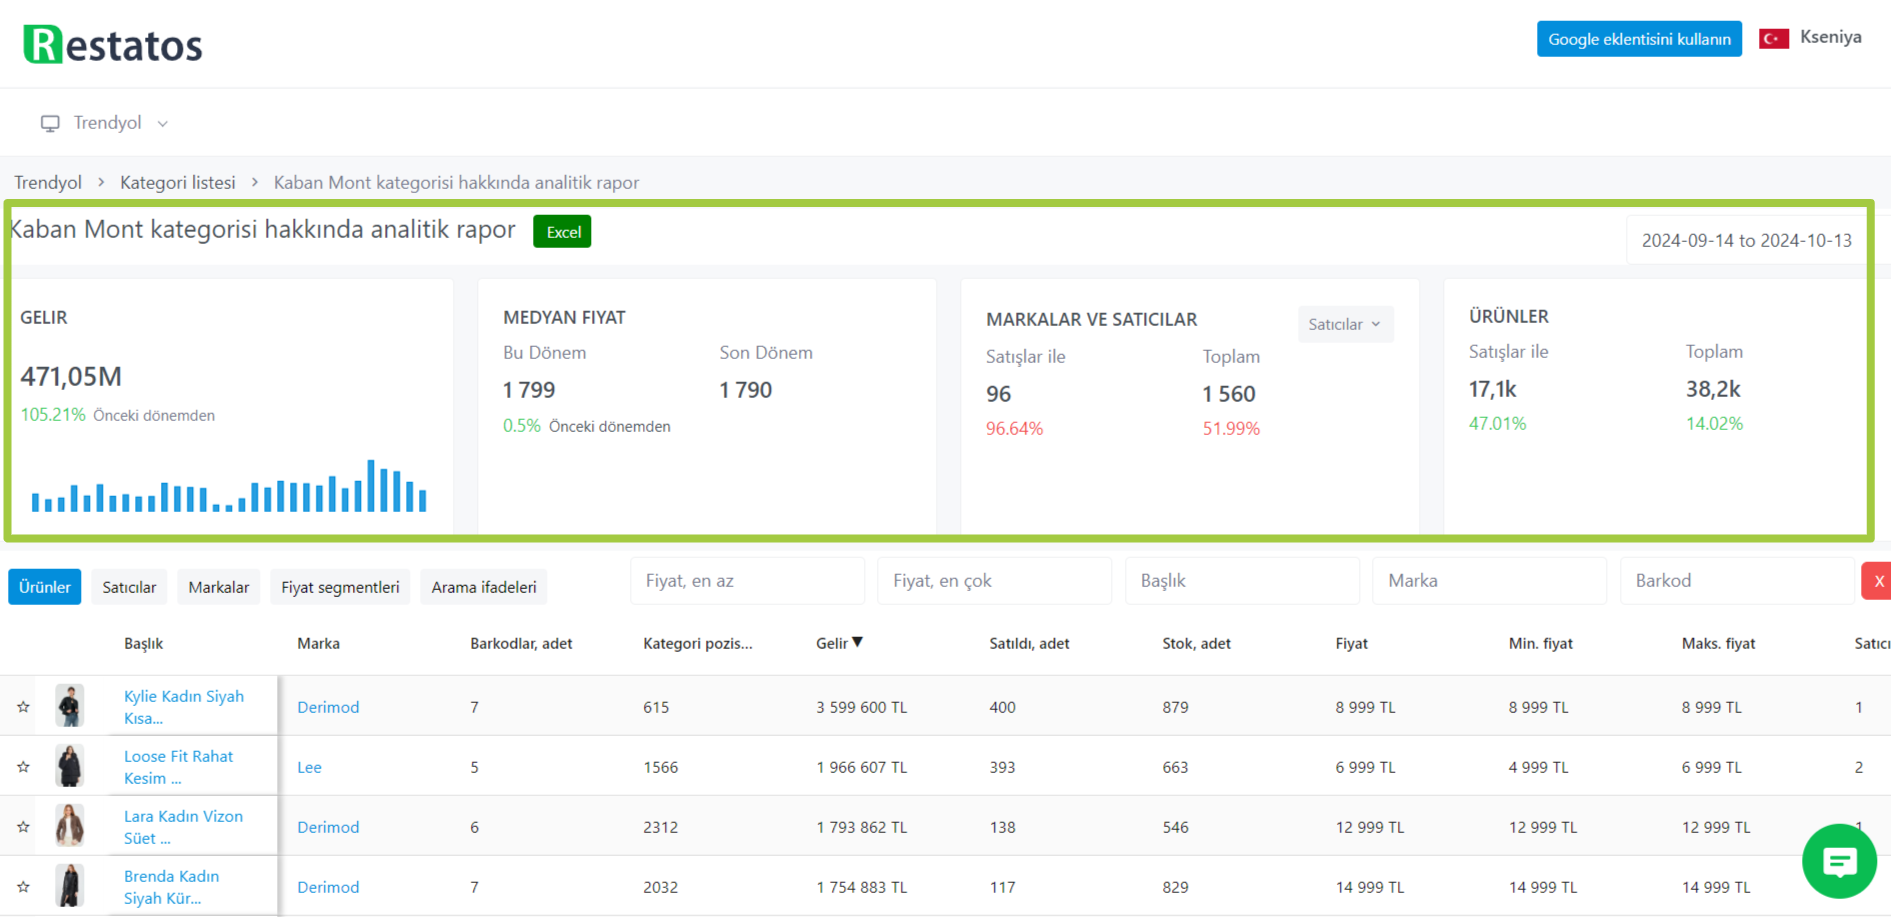This screenshot has height=917, width=1891.
Task: Sort by Maks. fiyat column
Action: point(1718,643)
